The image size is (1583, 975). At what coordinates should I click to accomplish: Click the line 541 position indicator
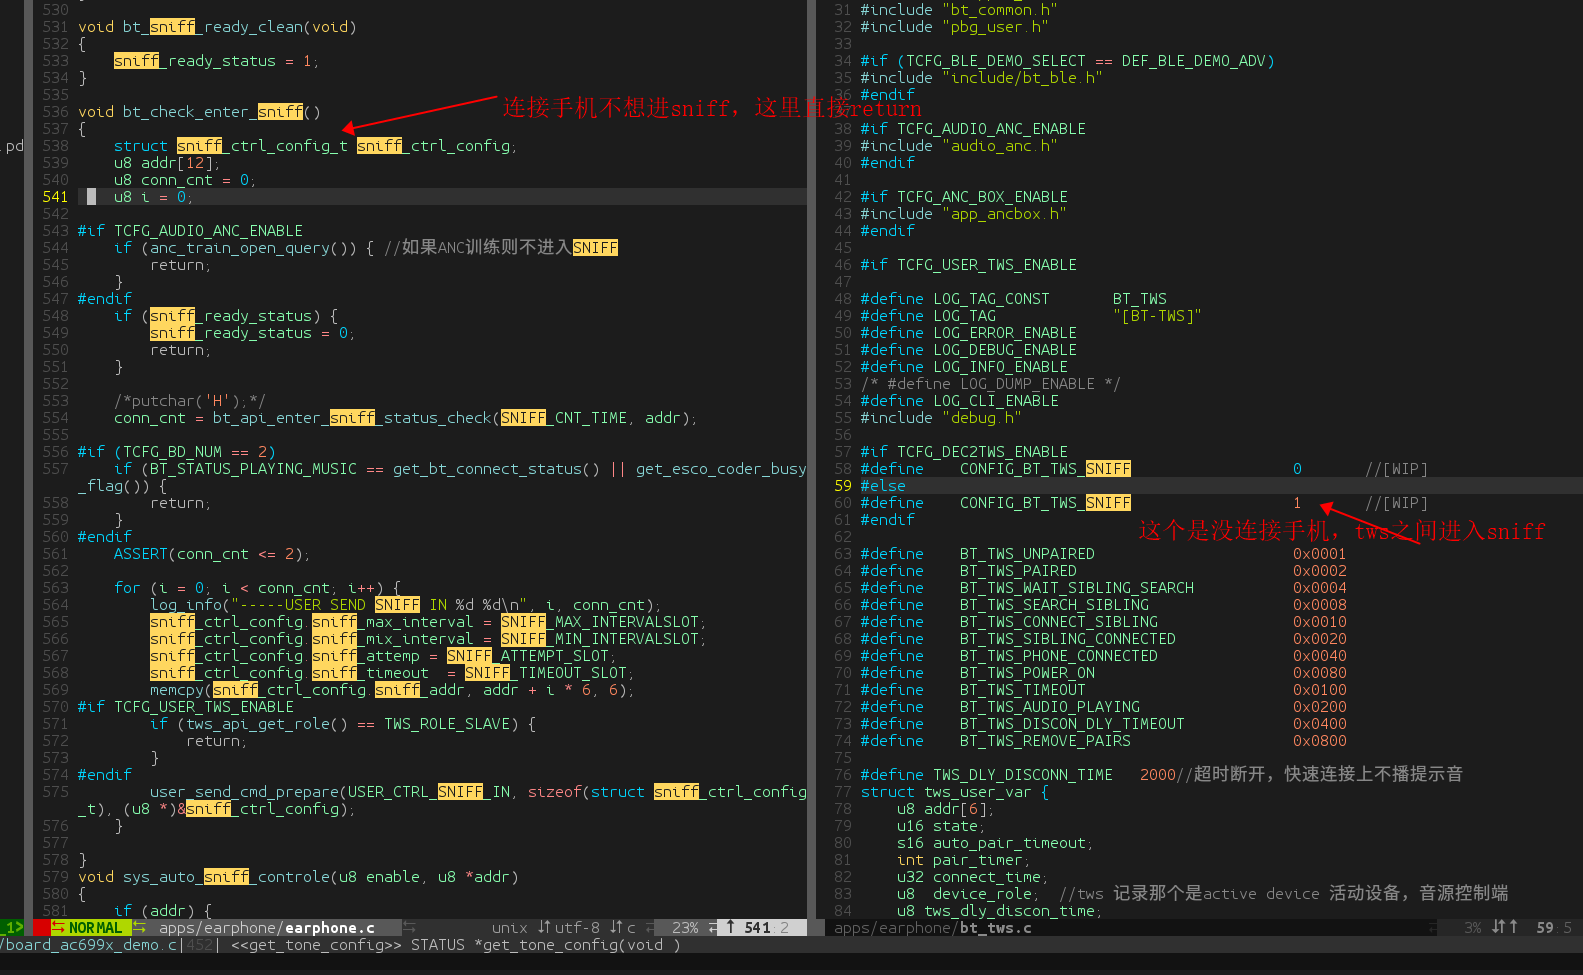[757, 928]
